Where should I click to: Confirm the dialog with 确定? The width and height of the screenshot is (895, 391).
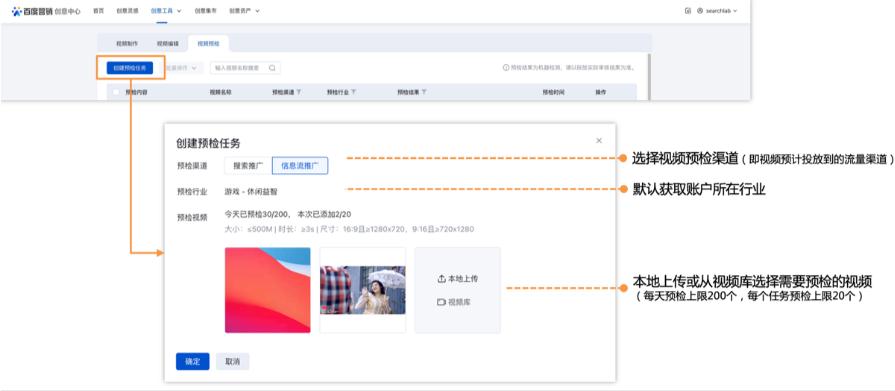[192, 361]
